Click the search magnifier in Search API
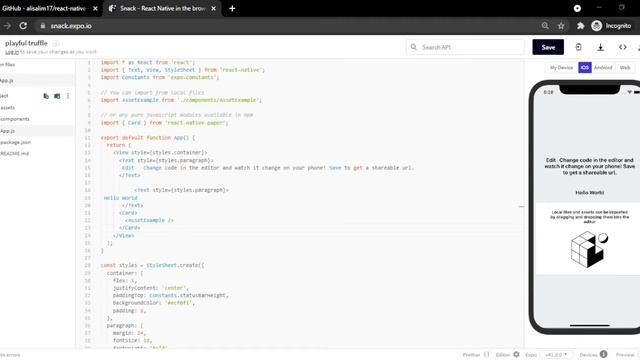The image size is (640, 360). tap(413, 47)
